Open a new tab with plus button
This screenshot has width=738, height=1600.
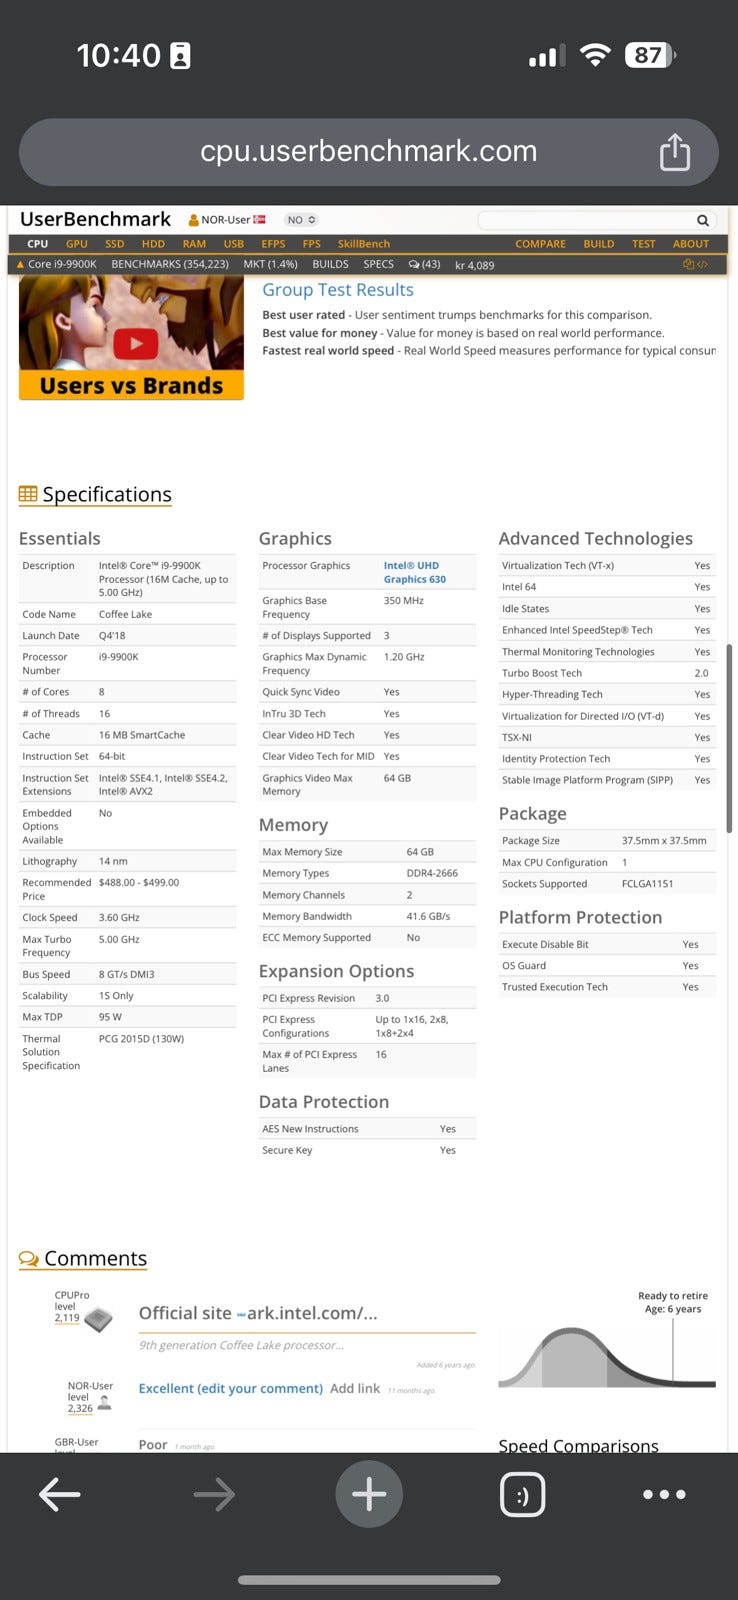(x=369, y=1495)
